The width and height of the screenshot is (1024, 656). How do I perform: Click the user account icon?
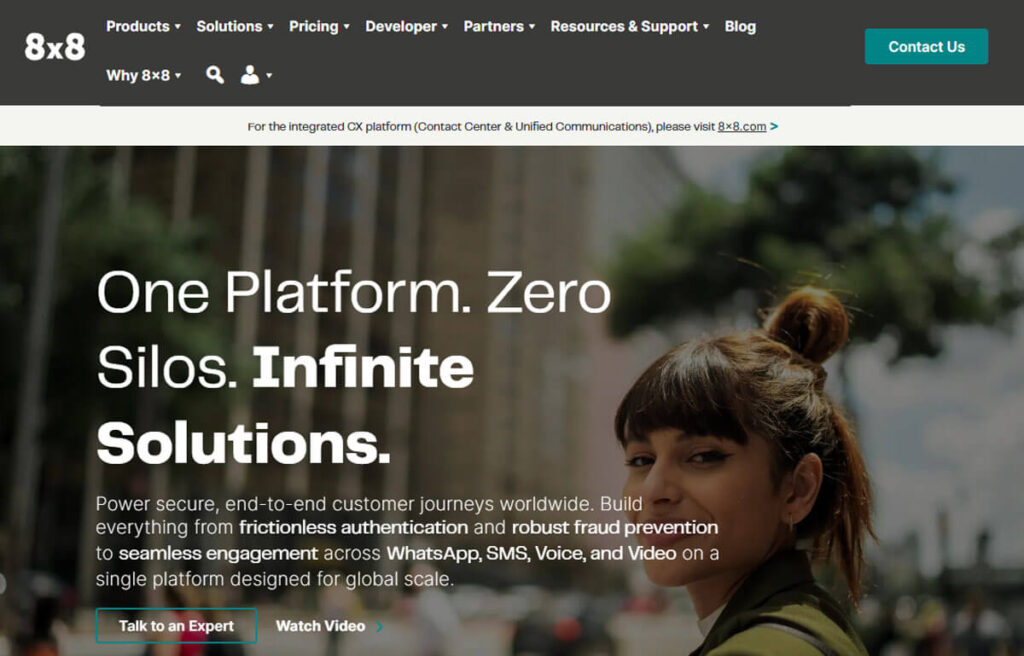click(250, 75)
